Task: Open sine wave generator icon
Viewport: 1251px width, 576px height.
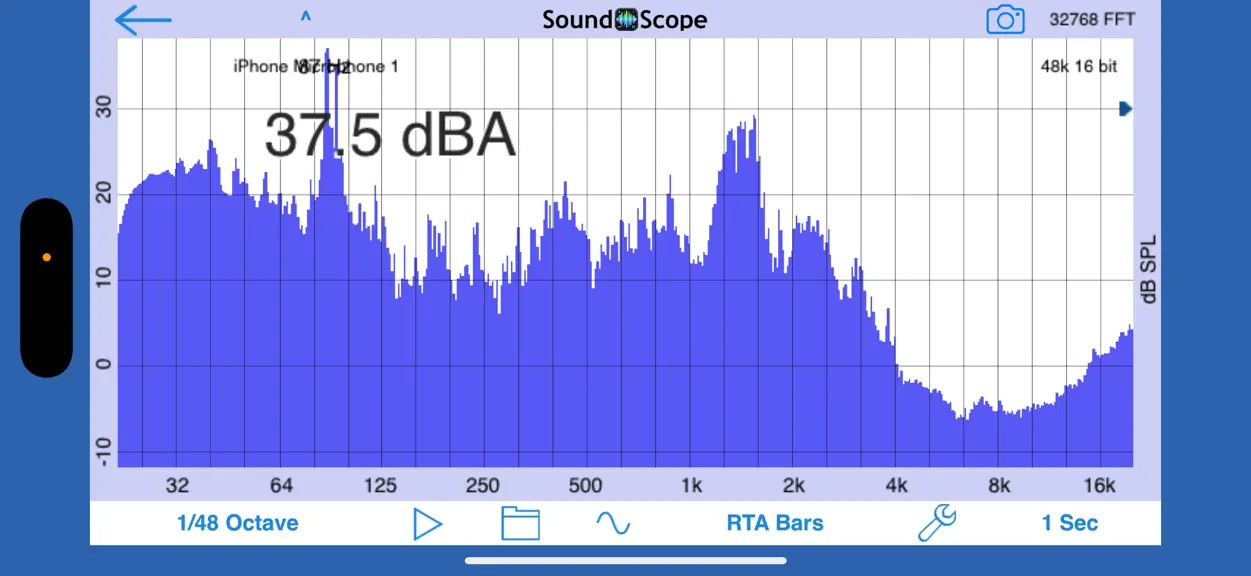Action: (x=613, y=523)
